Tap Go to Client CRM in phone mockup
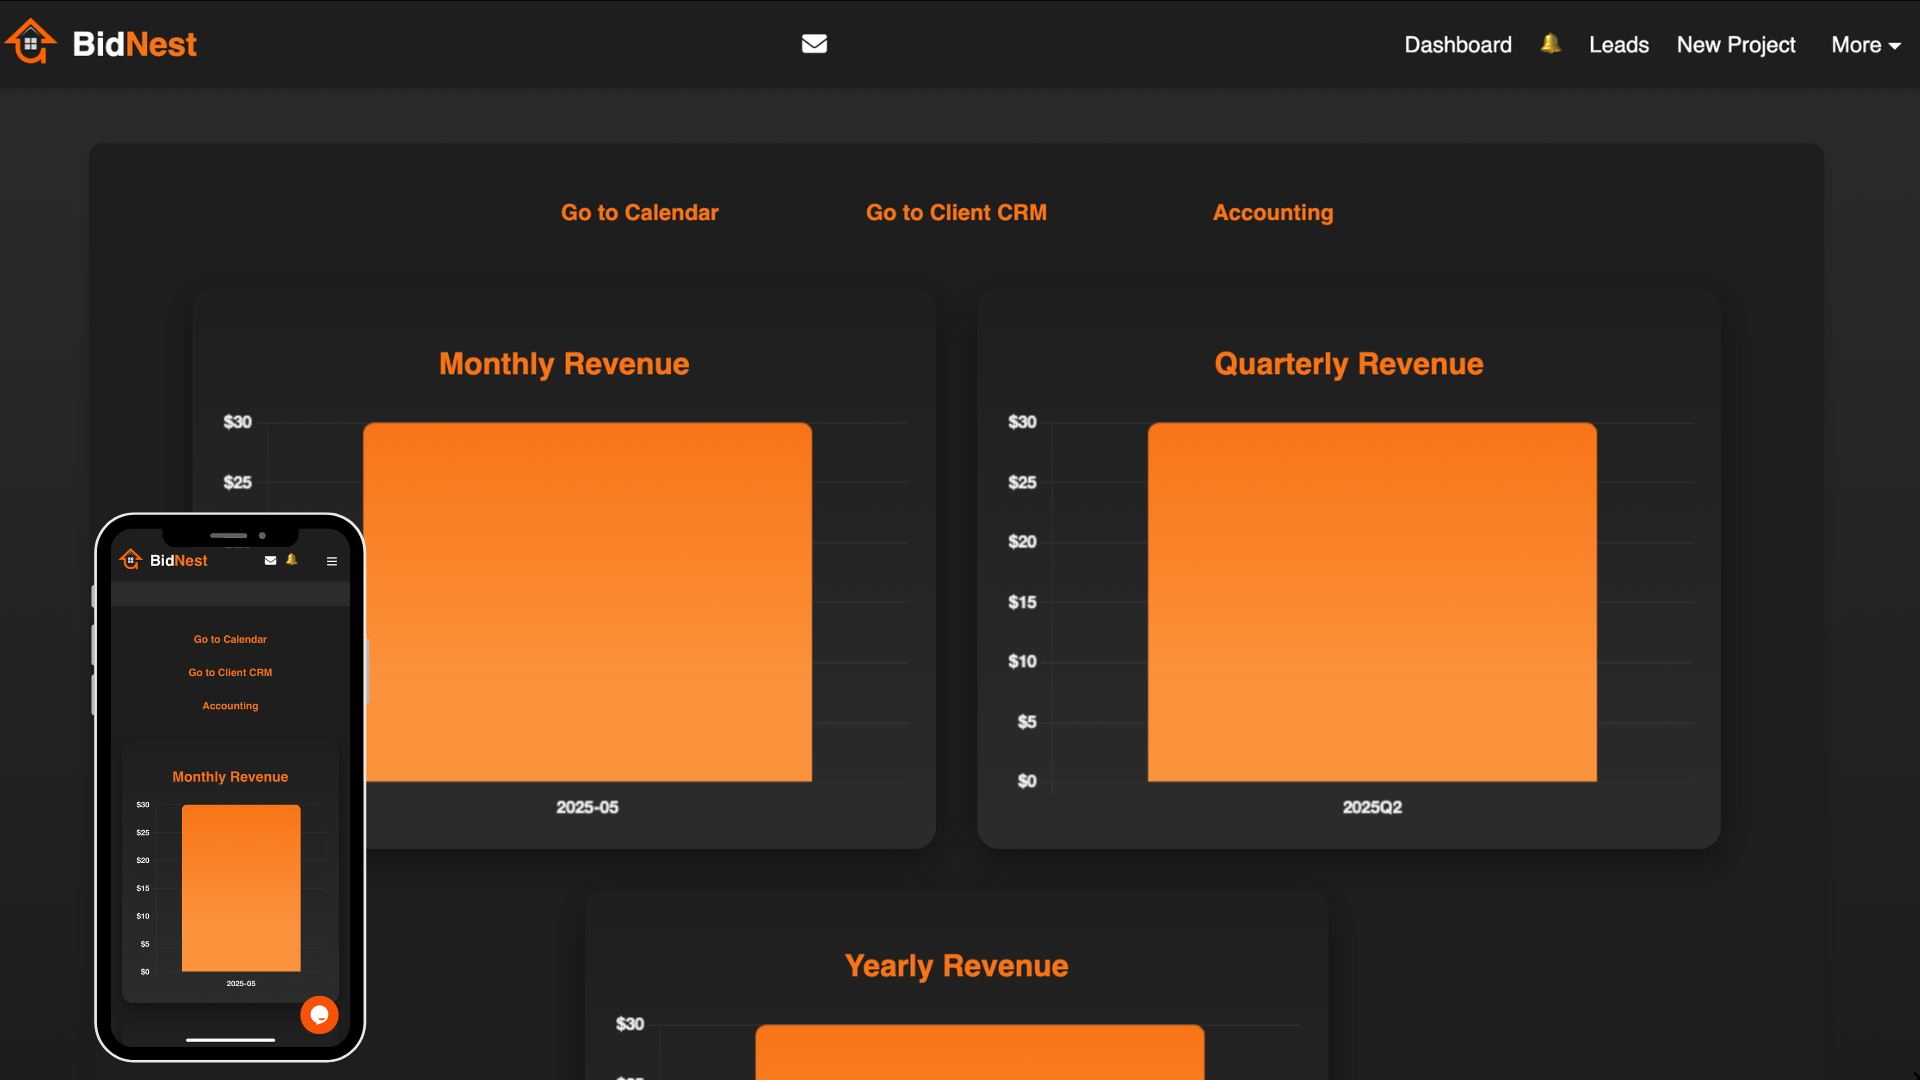 tap(230, 672)
